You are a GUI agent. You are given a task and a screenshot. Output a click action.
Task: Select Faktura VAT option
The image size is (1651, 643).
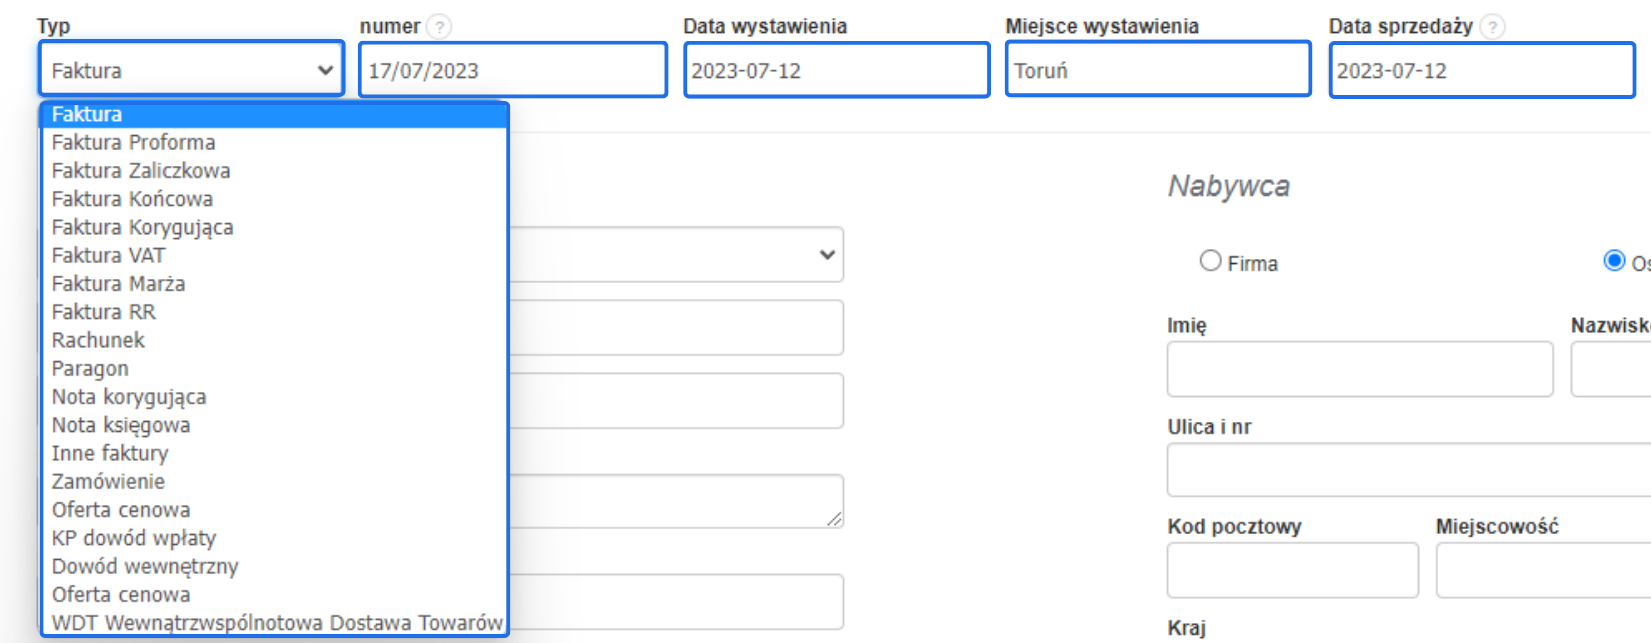[x=108, y=256]
